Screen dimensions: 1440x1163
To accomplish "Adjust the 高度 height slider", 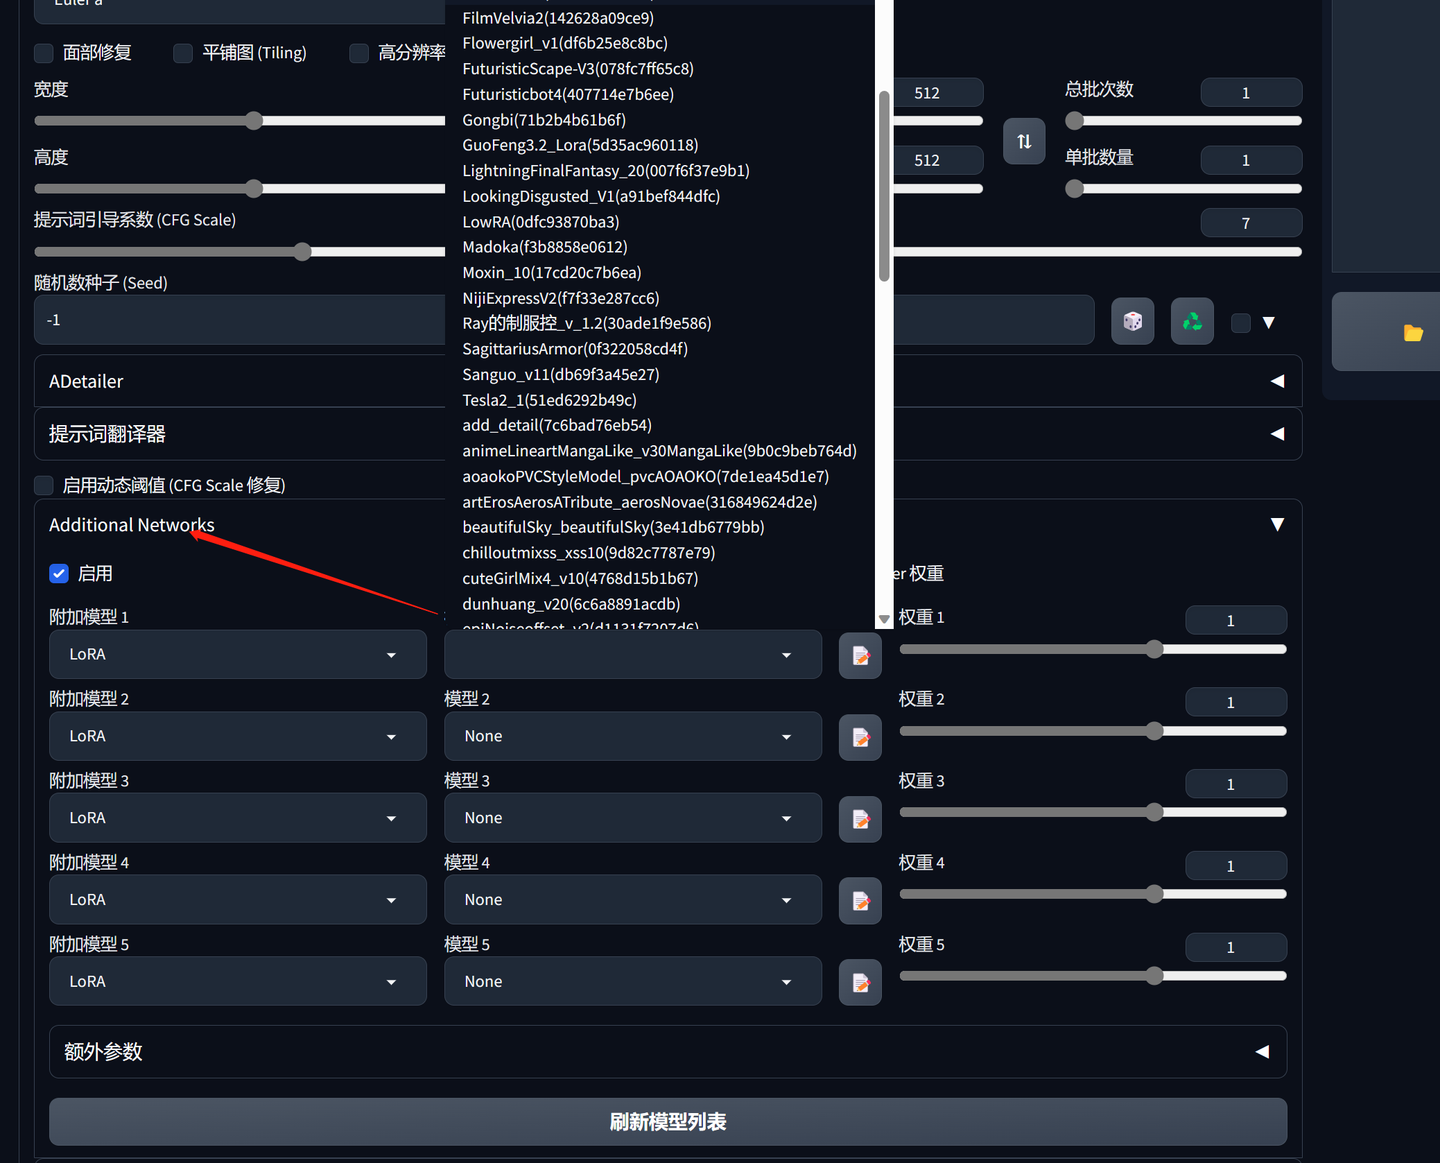I will click(254, 189).
